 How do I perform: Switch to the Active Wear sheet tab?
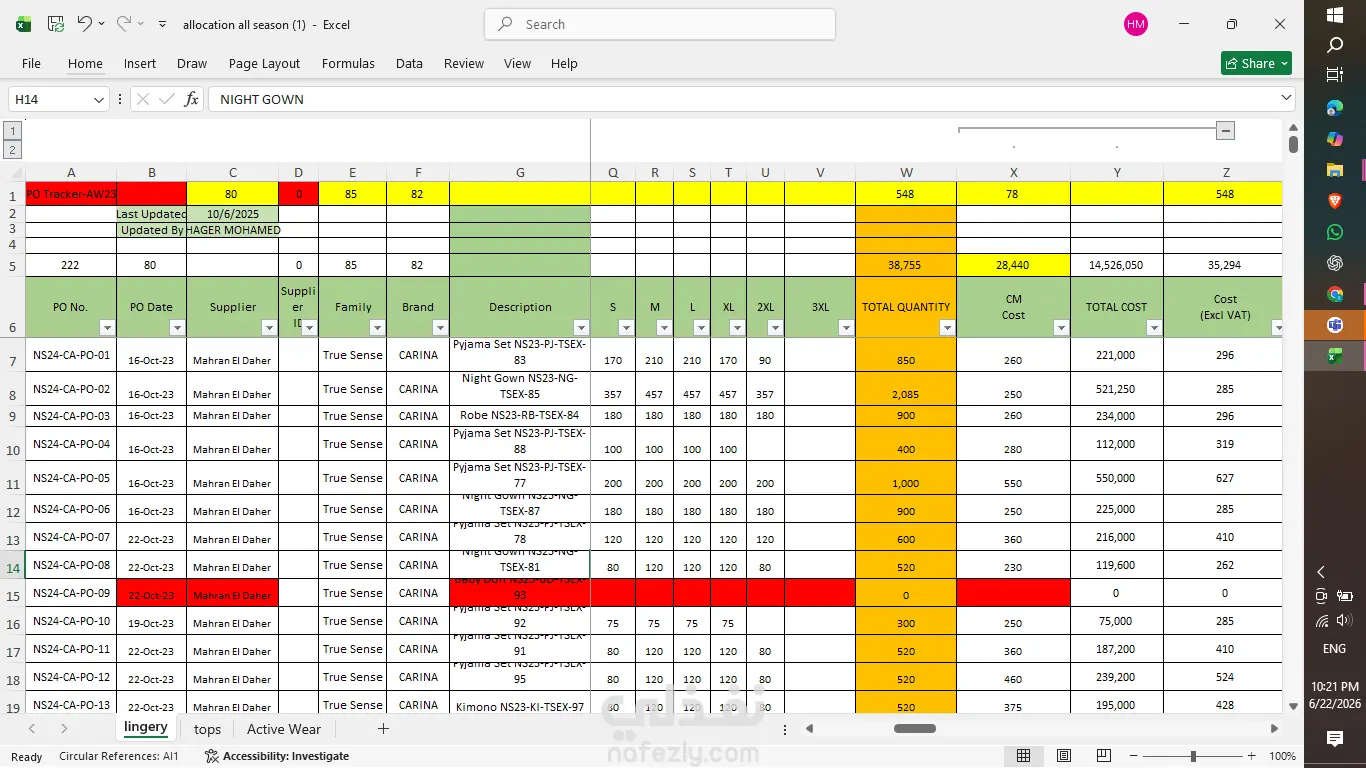(x=284, y=729)
